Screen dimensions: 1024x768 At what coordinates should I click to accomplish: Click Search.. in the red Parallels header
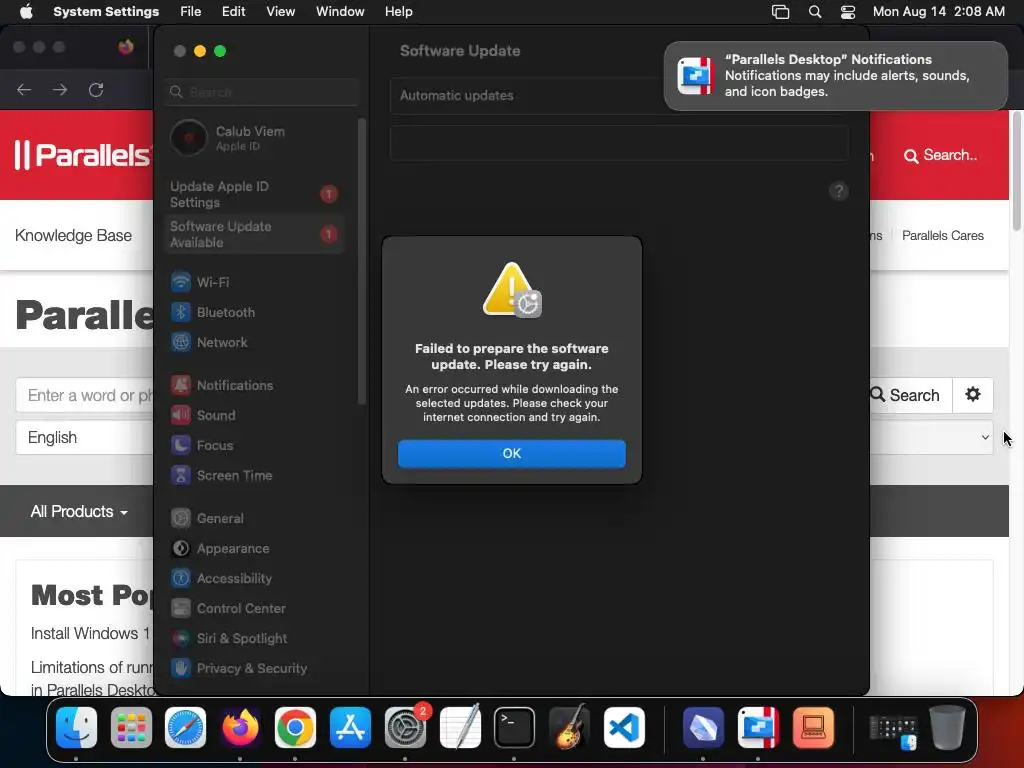click(x=940, y=155)
